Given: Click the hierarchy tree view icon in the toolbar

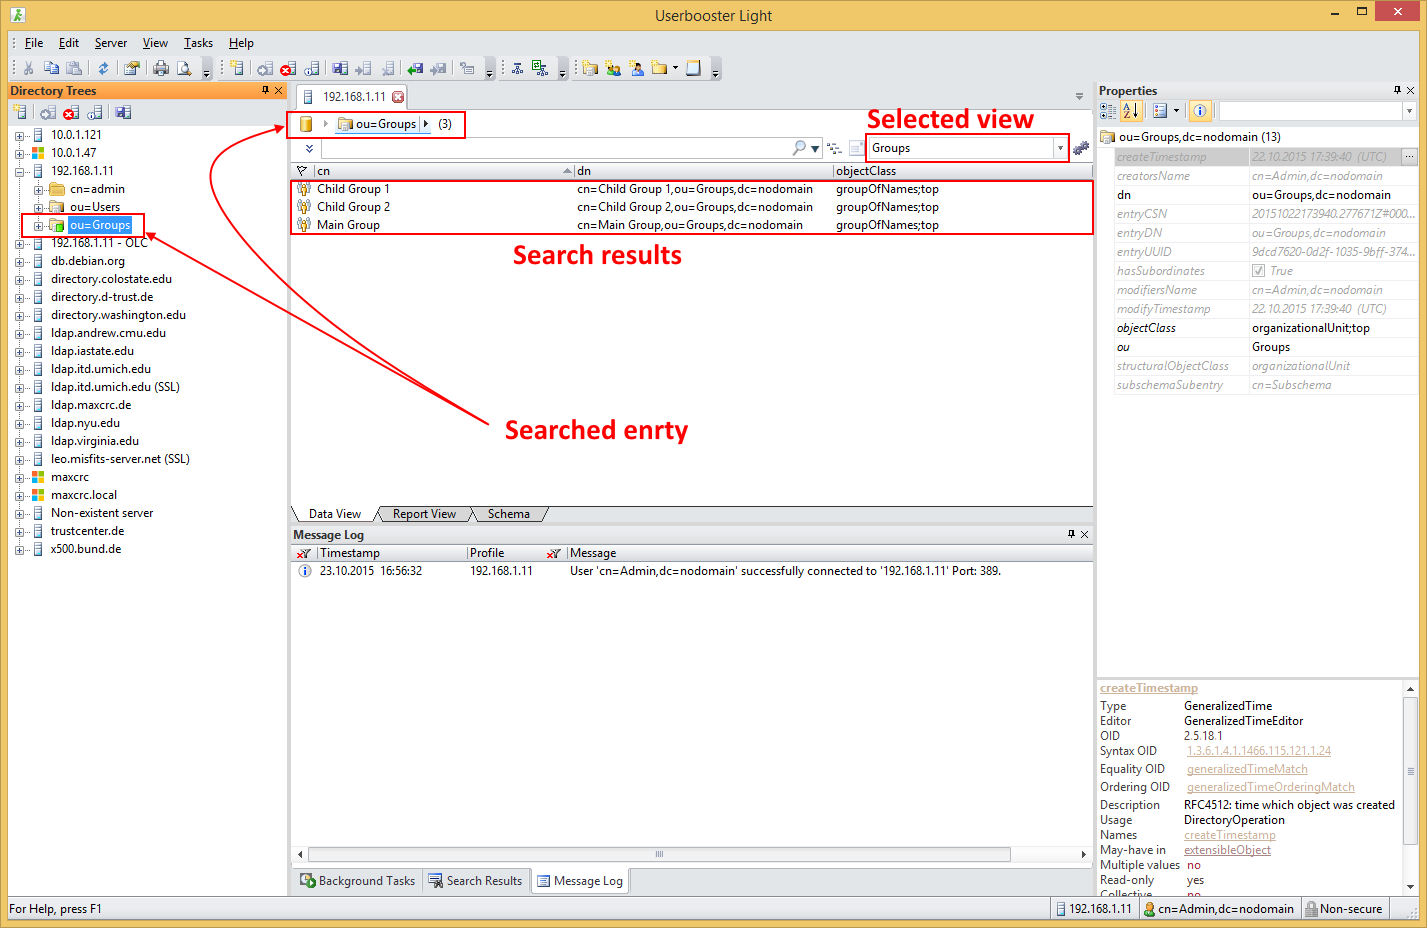Looking at the screenshot, I should click(518, 68).
